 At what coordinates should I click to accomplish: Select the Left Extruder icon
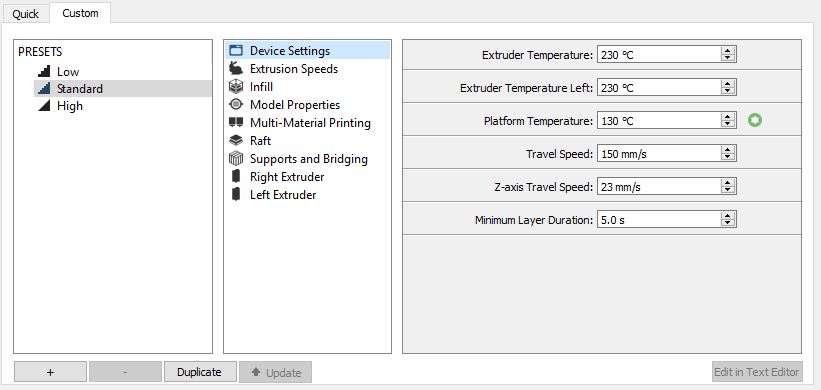tap(236, 194)
